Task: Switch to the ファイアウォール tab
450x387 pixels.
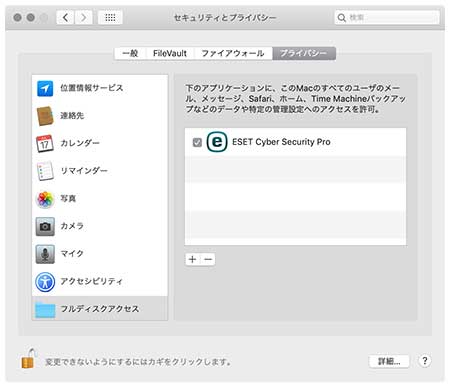Action: pyautogui.click(x=233, y=53)
